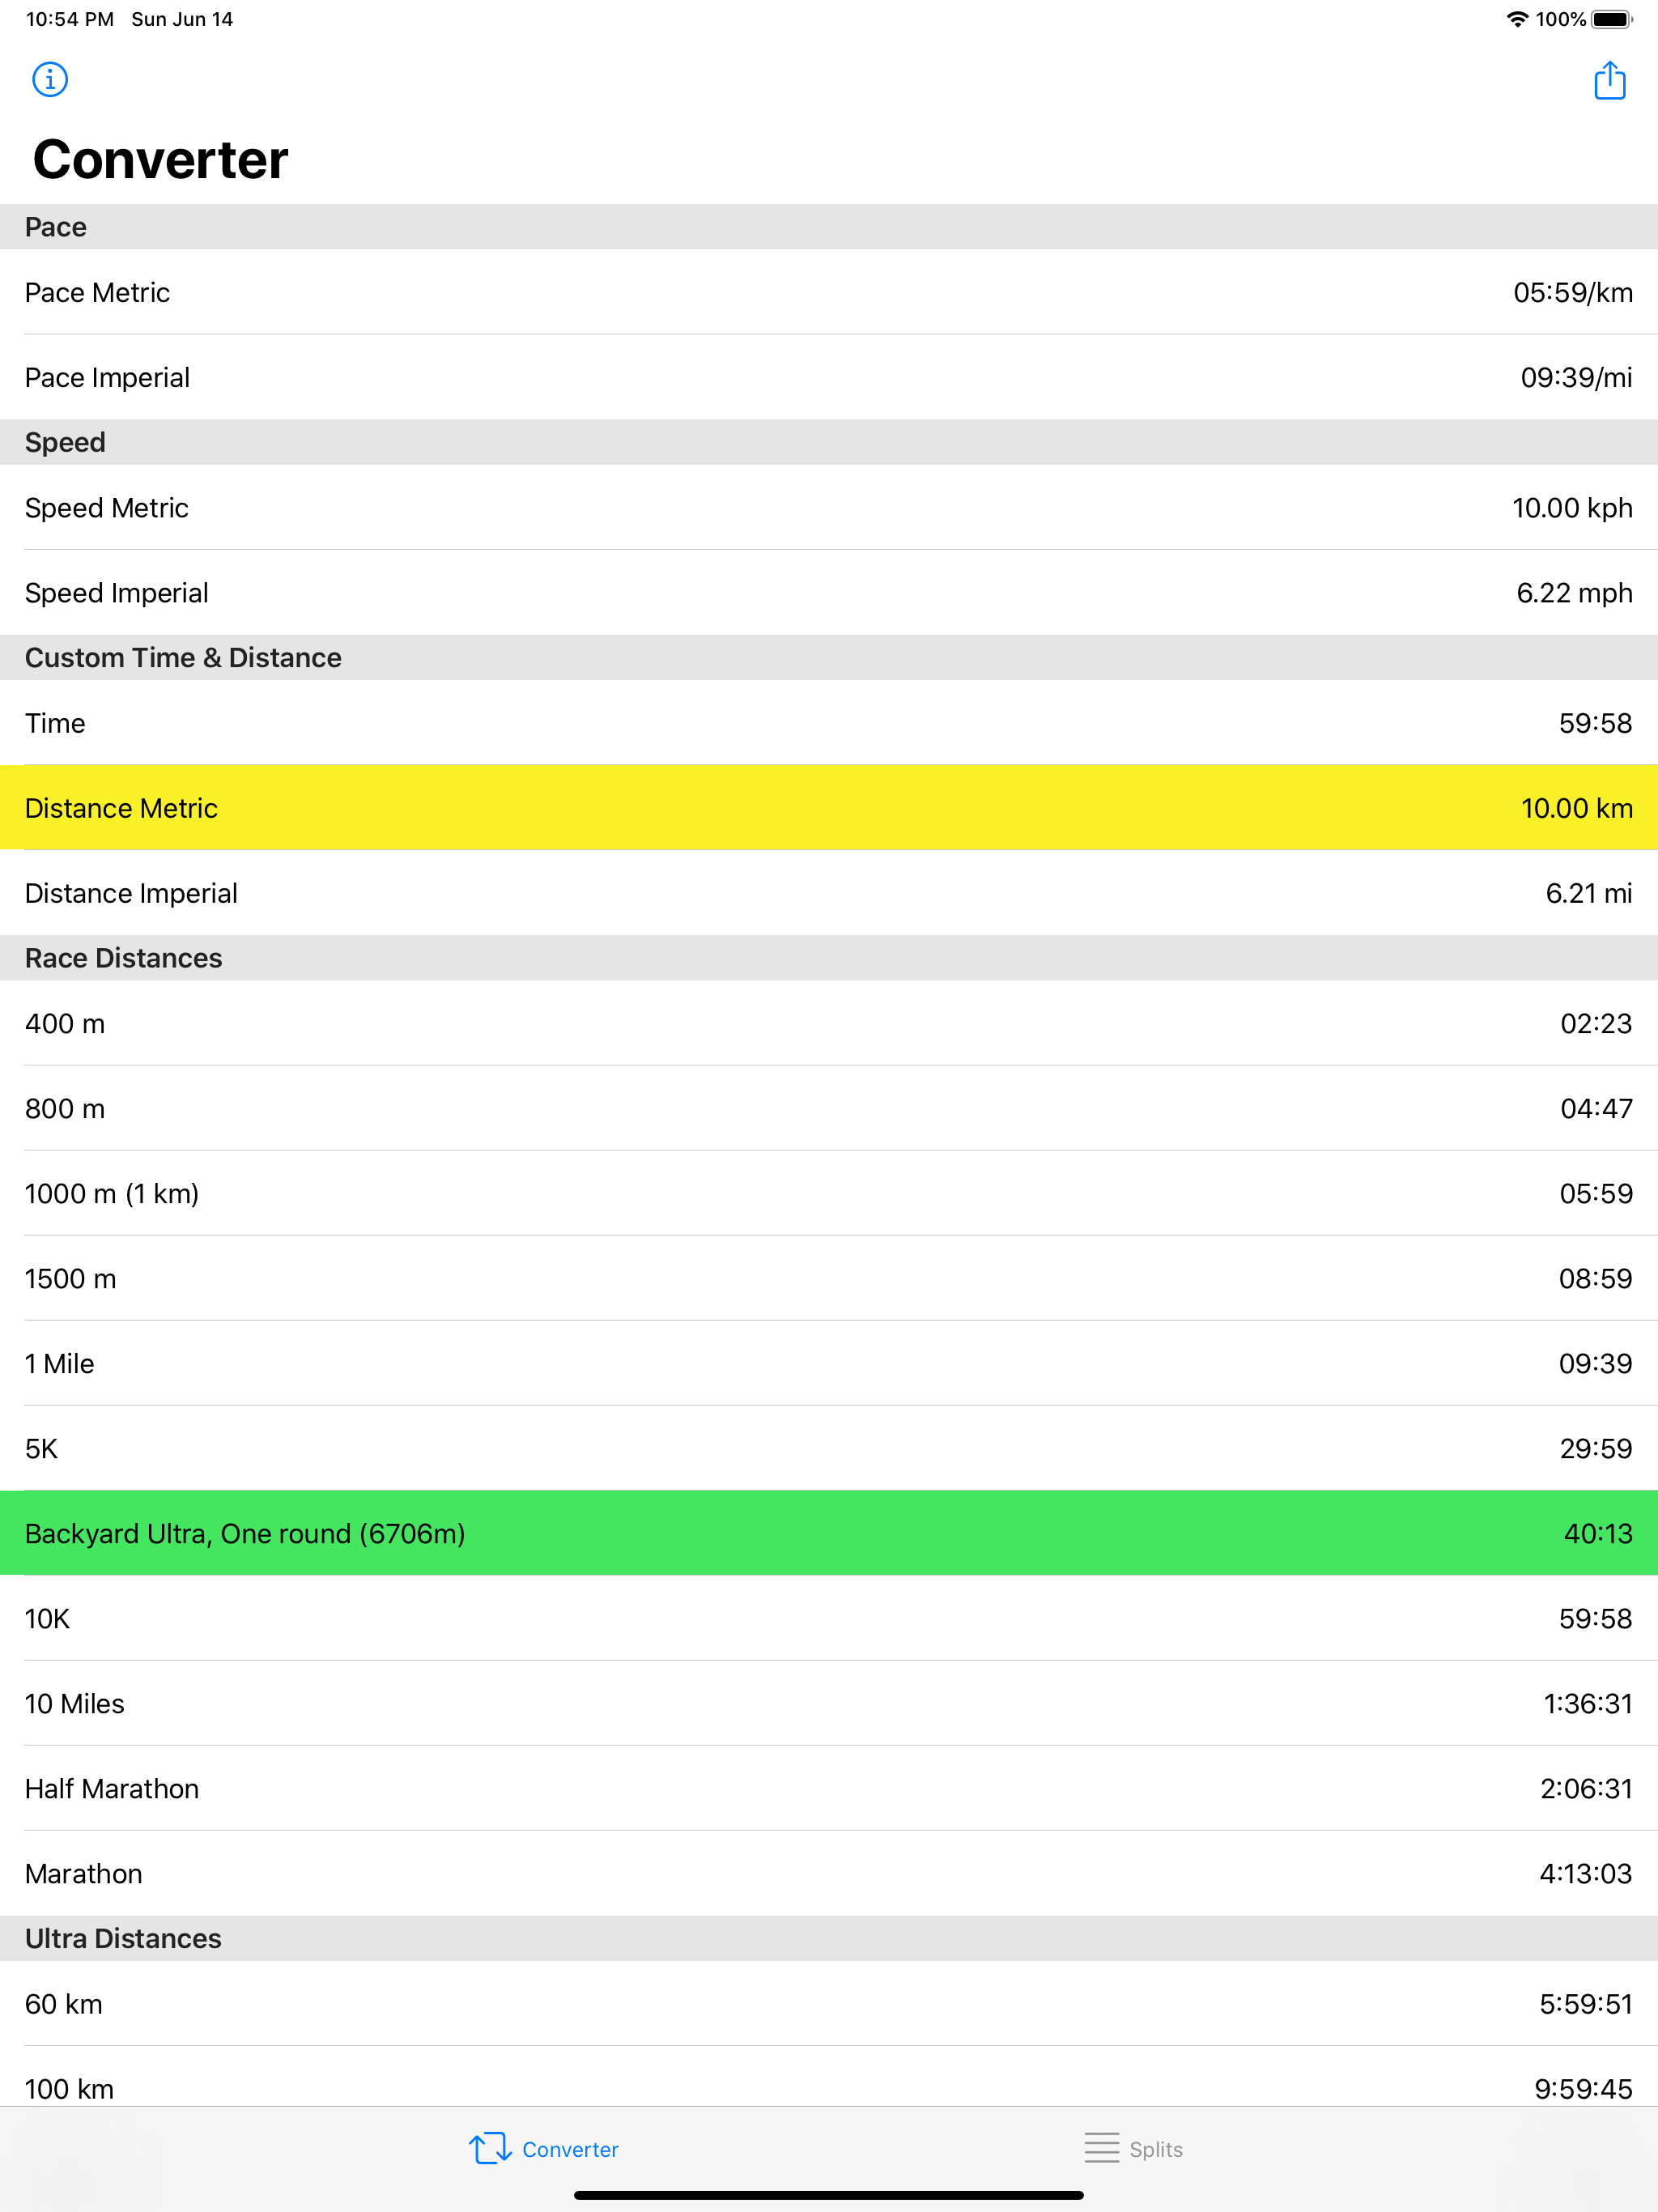Edit the Pace Metric value 05:59/km

[1572, 292]
